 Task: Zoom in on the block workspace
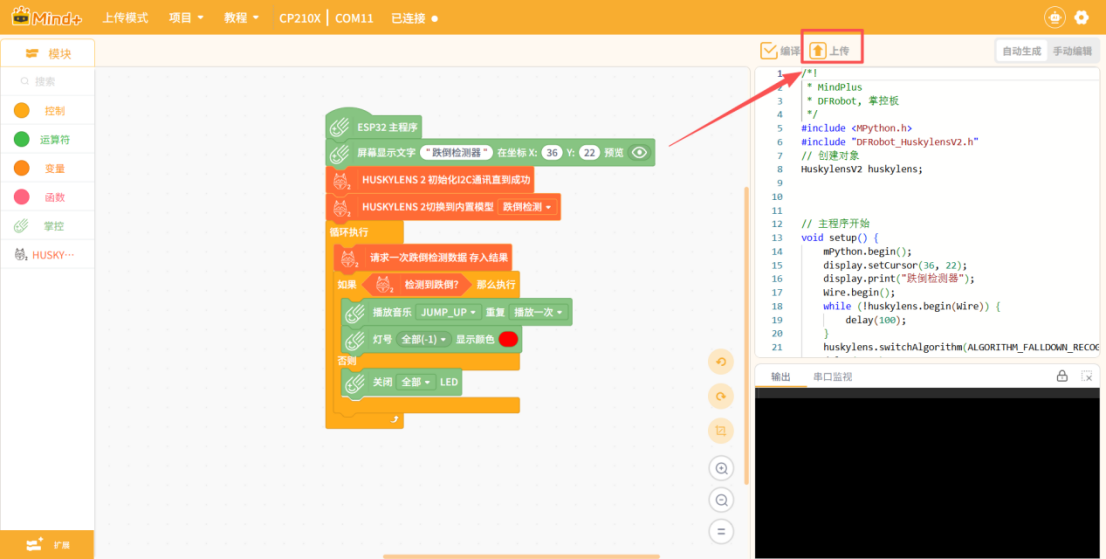coord(720,467)
